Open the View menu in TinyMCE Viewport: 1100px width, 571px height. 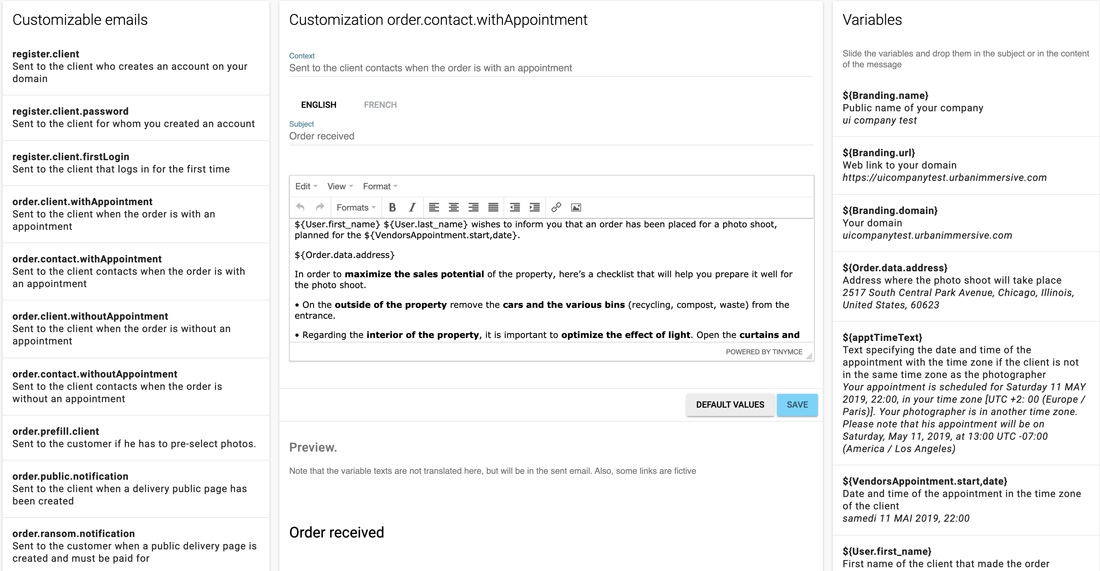click(340, 186)
